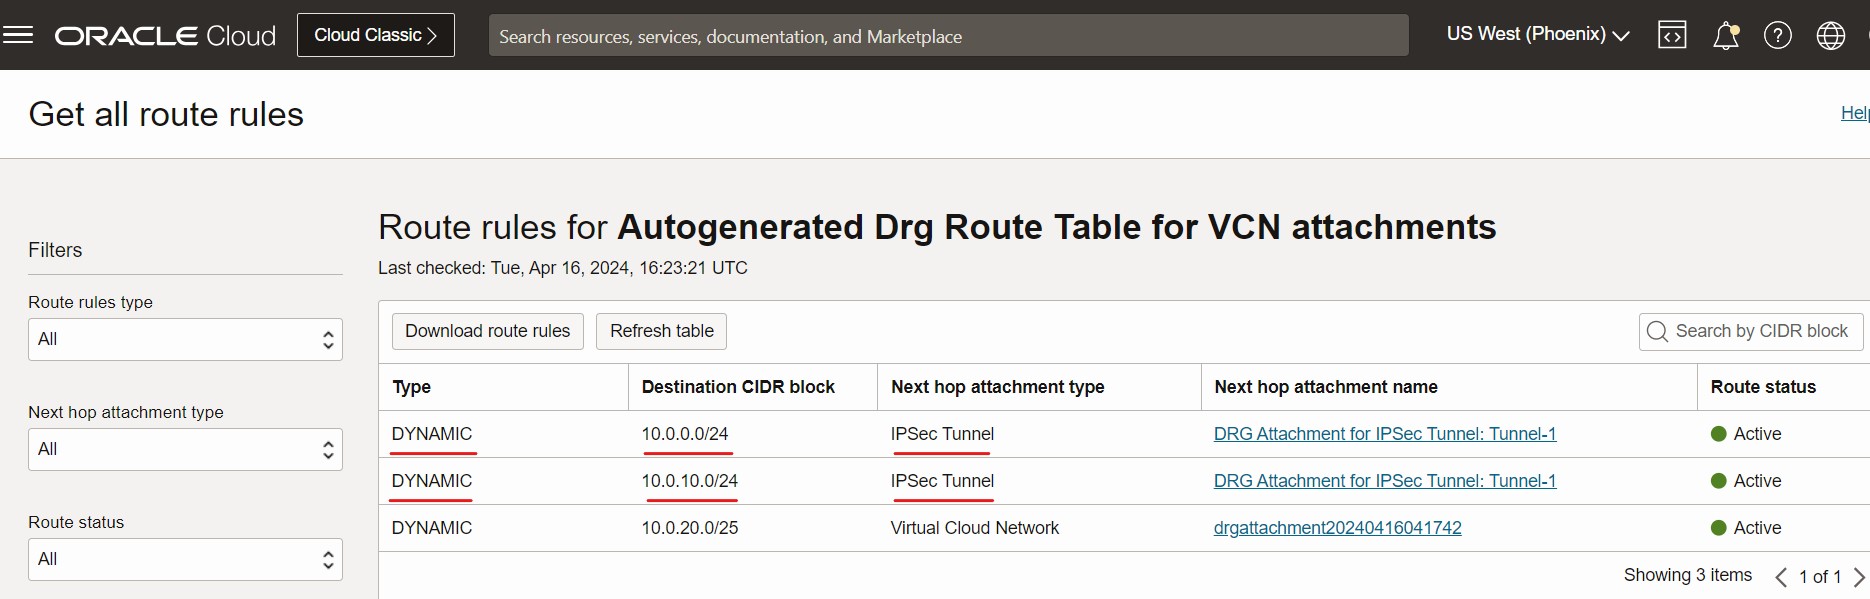Open the Route rules type dropdown
This screenshot has height=599, width=1870.
tap(185, 340)
